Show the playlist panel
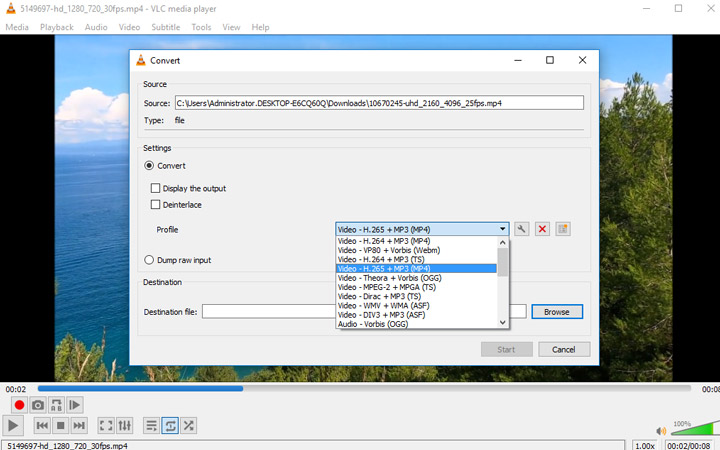The image size is (720, 450). pyautogui.click(x=151, y=426)
